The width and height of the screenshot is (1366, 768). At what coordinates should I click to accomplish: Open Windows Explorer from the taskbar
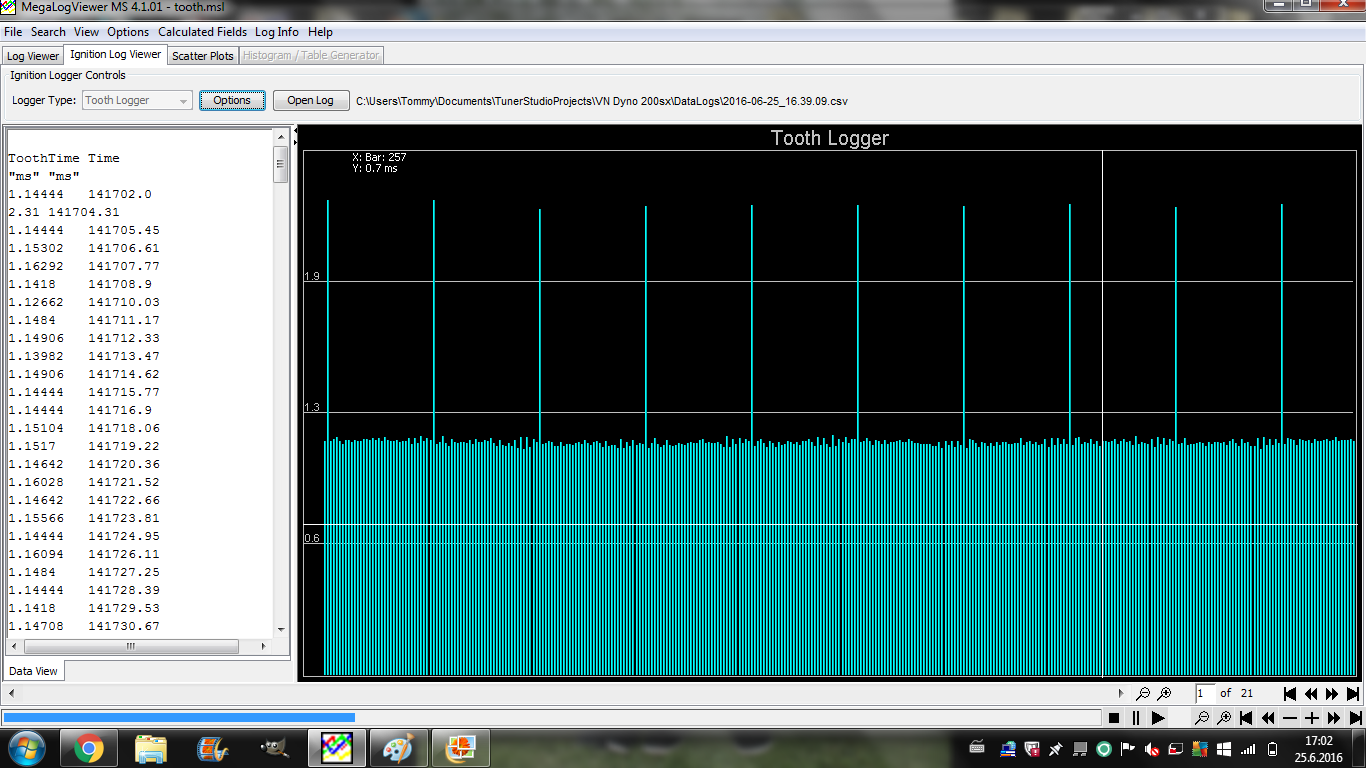click(151, 748)
